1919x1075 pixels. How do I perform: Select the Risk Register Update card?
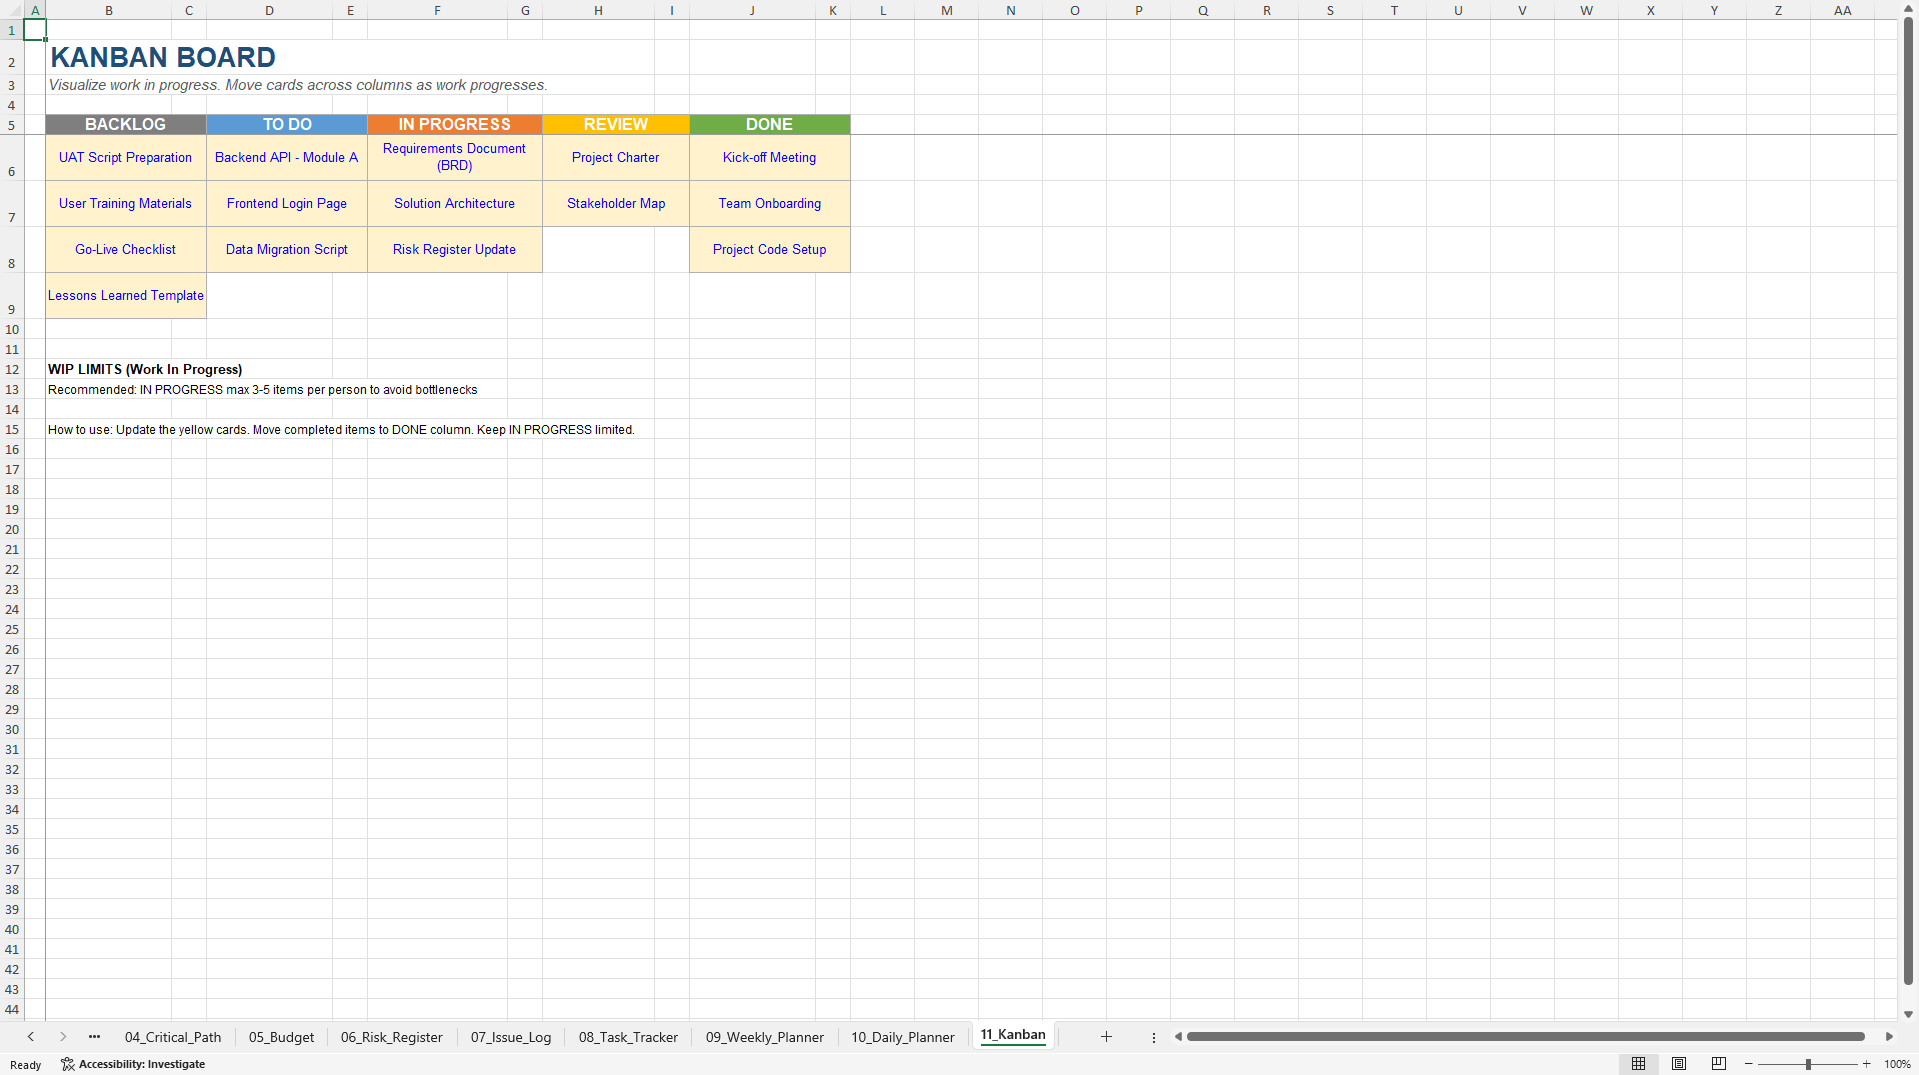(x=455, y=250)
